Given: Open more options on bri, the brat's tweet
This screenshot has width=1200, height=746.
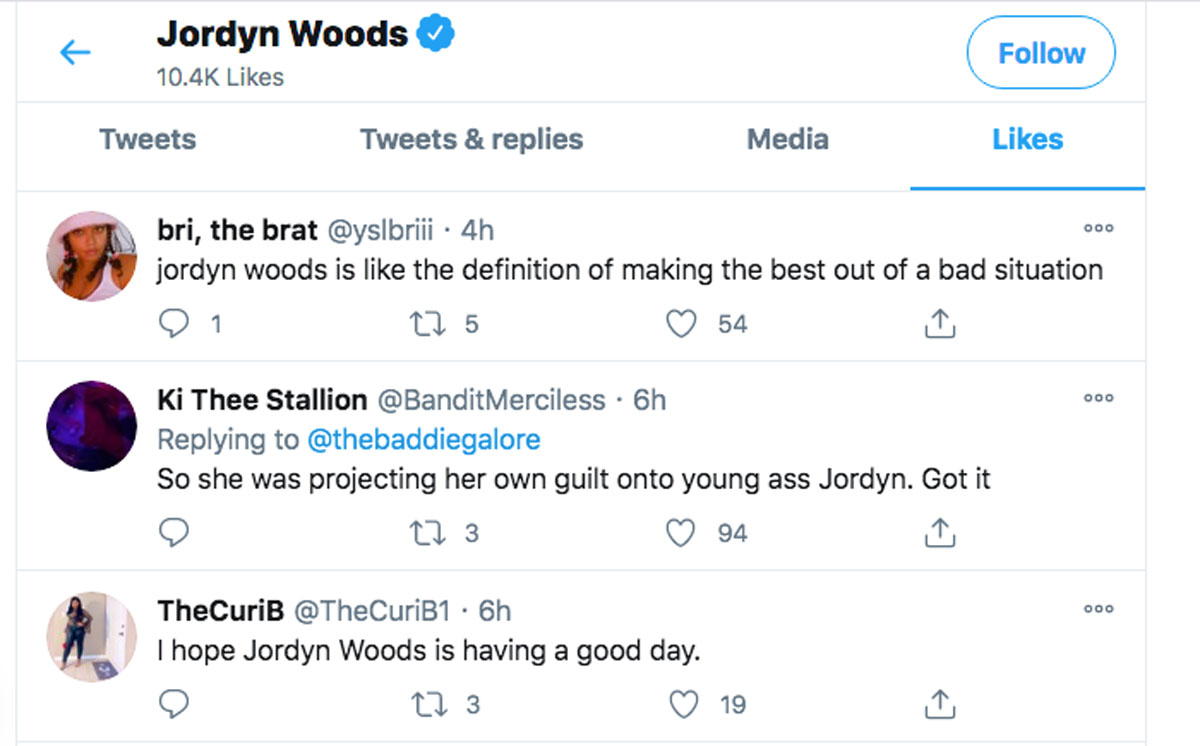Looking at the screenshot, I should click(x=1098, y=228).
